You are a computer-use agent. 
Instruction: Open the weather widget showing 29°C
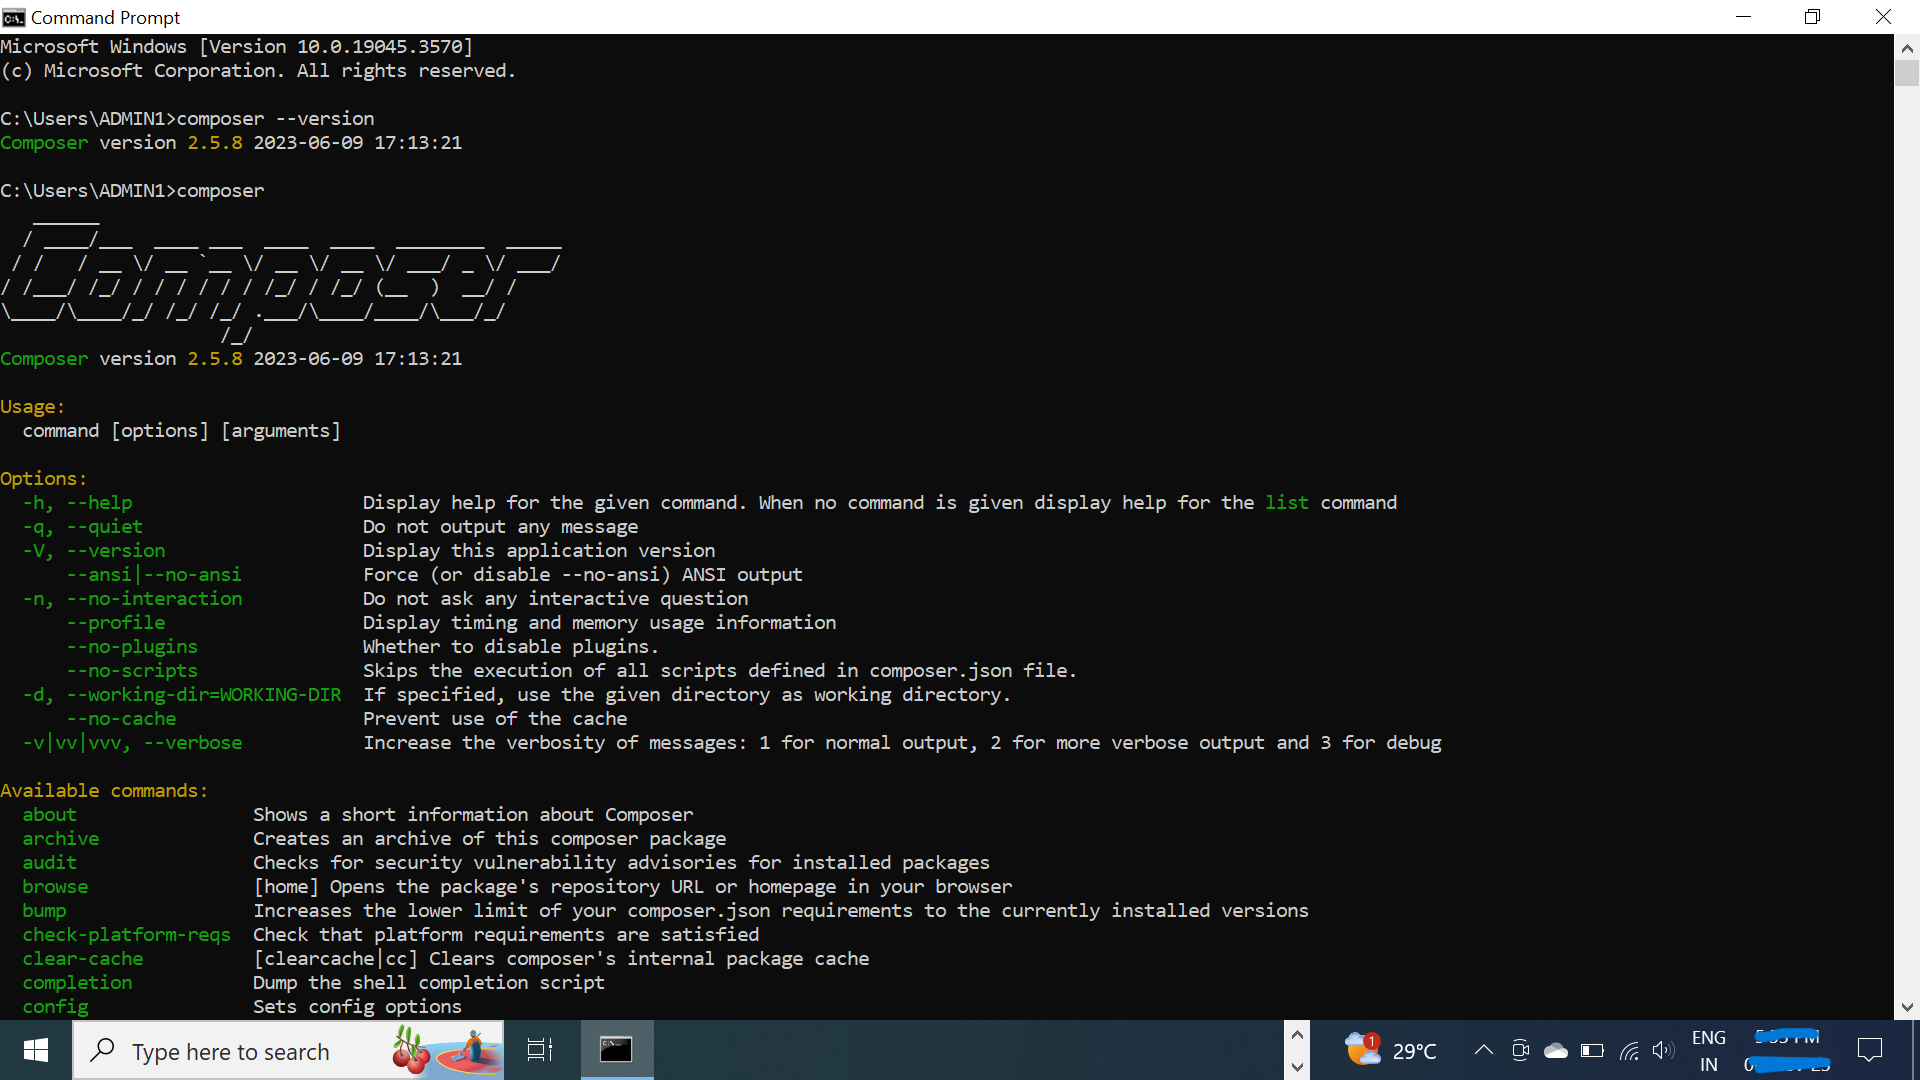click(1392, 1050)
